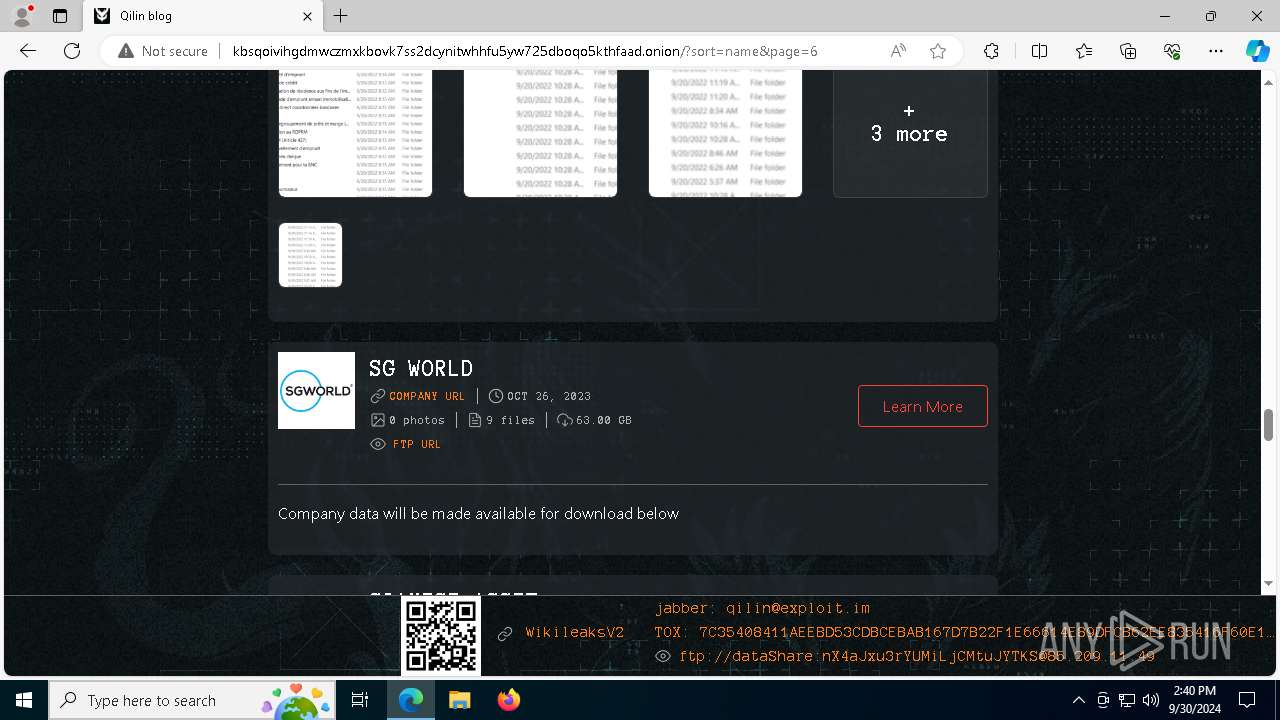Viewport: 1280px width, 720px height.
Task: Open Settings and more menu
Action: coord(1216,51)
